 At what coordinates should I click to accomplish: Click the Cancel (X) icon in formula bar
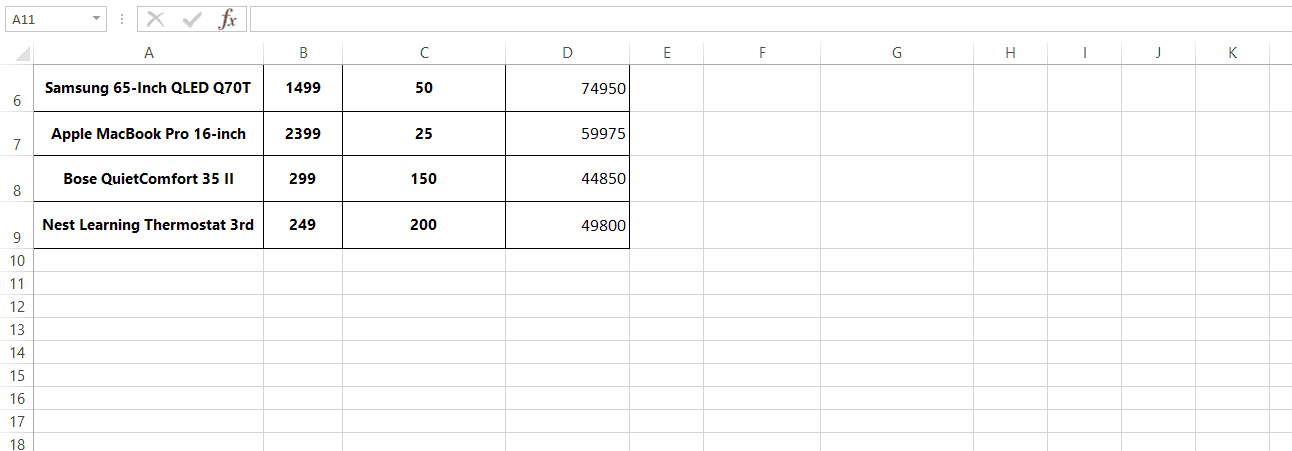155,19
